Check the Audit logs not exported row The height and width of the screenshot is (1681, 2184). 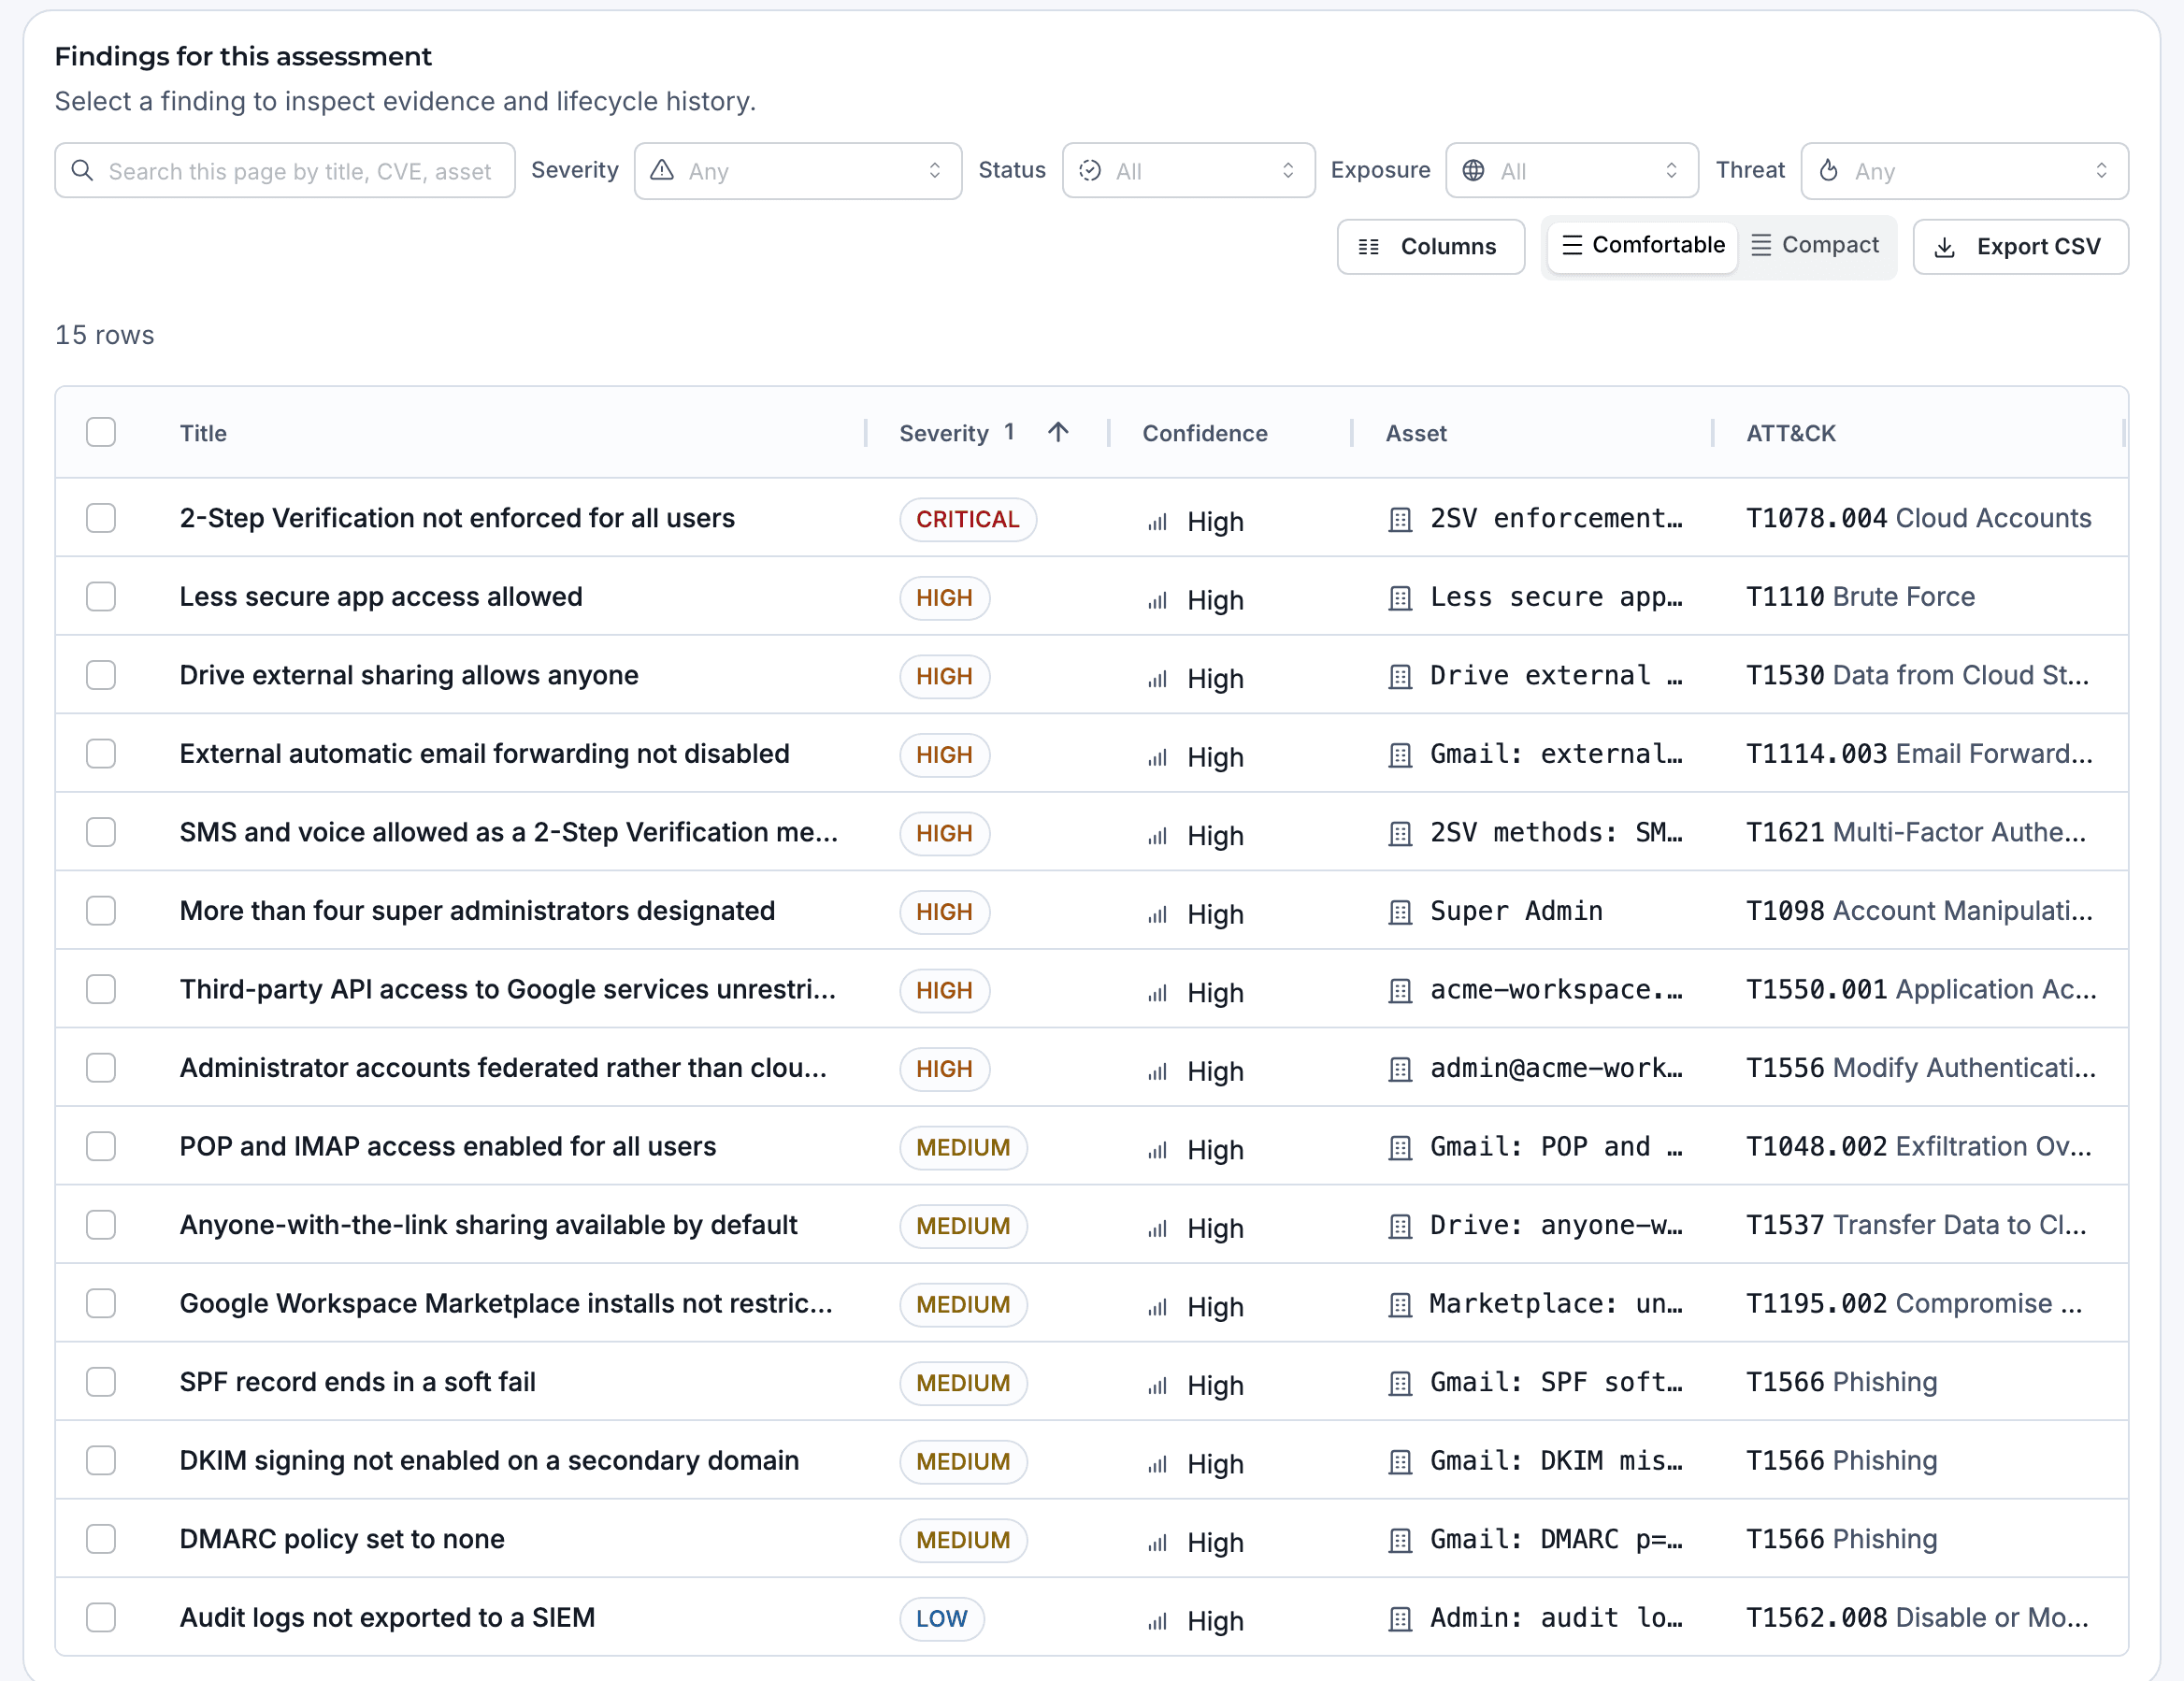[101, 1617]
